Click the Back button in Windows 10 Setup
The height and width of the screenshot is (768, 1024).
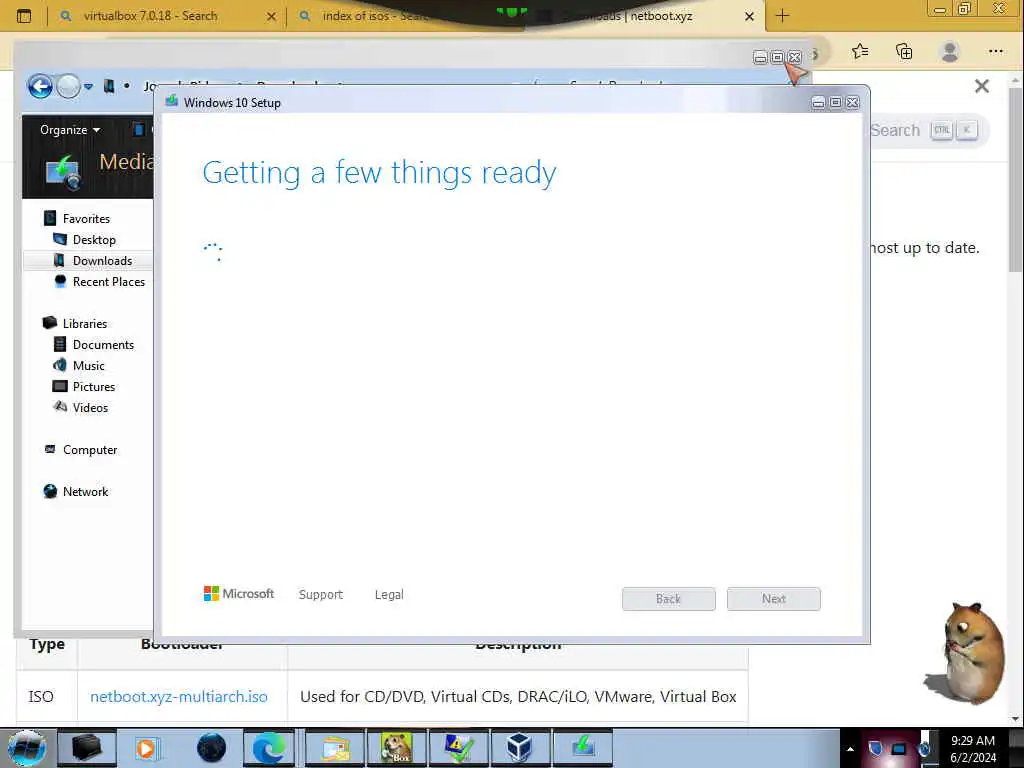(668, 599)
